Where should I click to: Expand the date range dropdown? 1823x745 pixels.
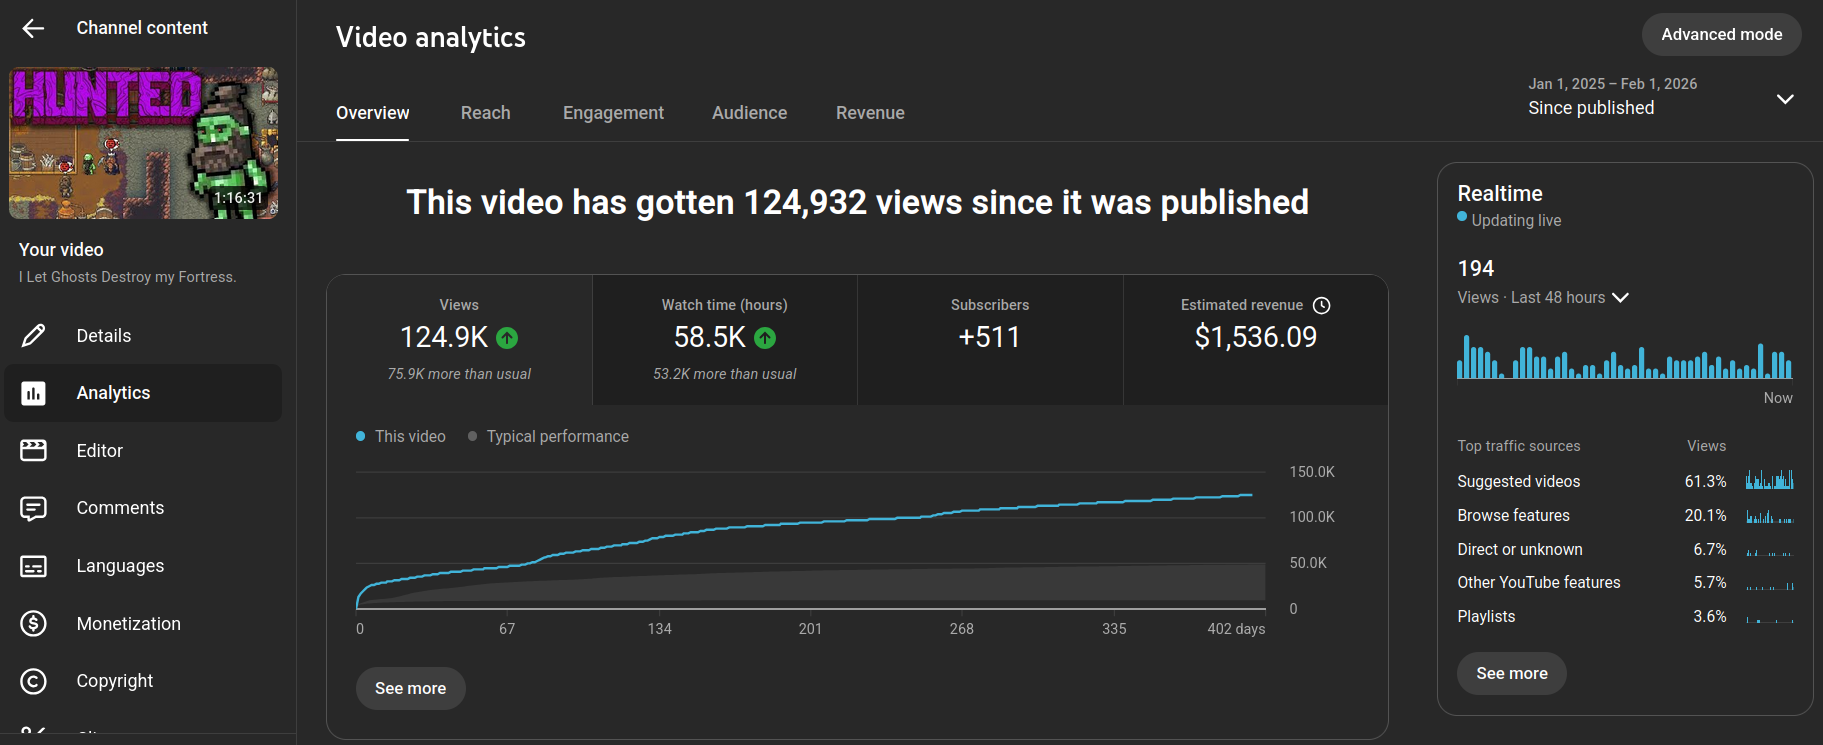1784,98
